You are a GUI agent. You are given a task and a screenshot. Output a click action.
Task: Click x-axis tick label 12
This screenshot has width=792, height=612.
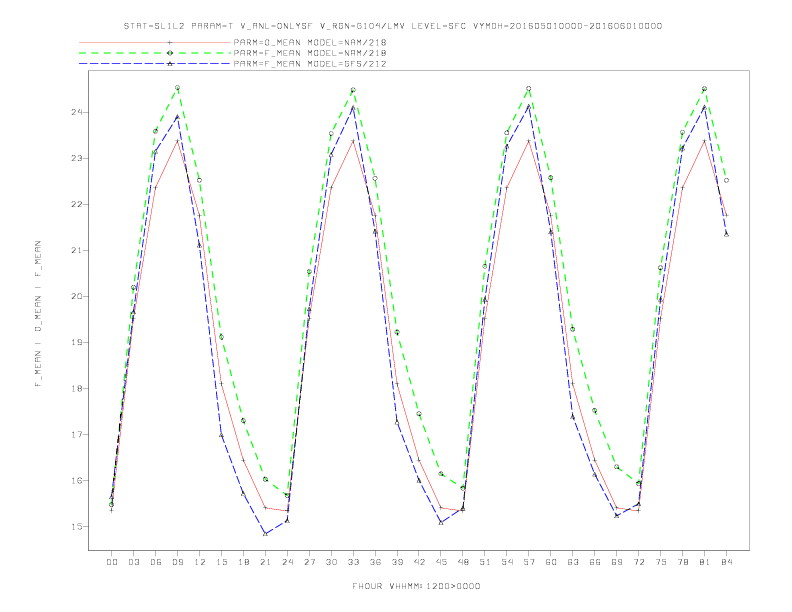point(200,562)
